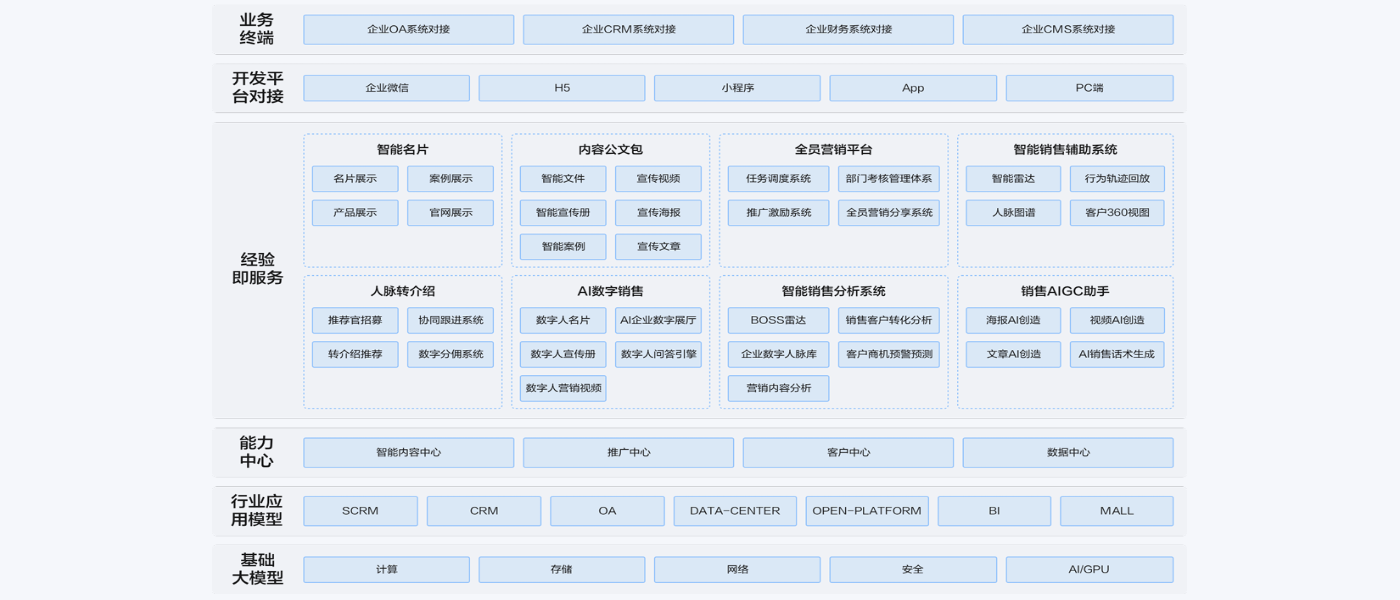
Task: Select 任务调度系统 in 全员营销平台
Action: coord(778,179)
